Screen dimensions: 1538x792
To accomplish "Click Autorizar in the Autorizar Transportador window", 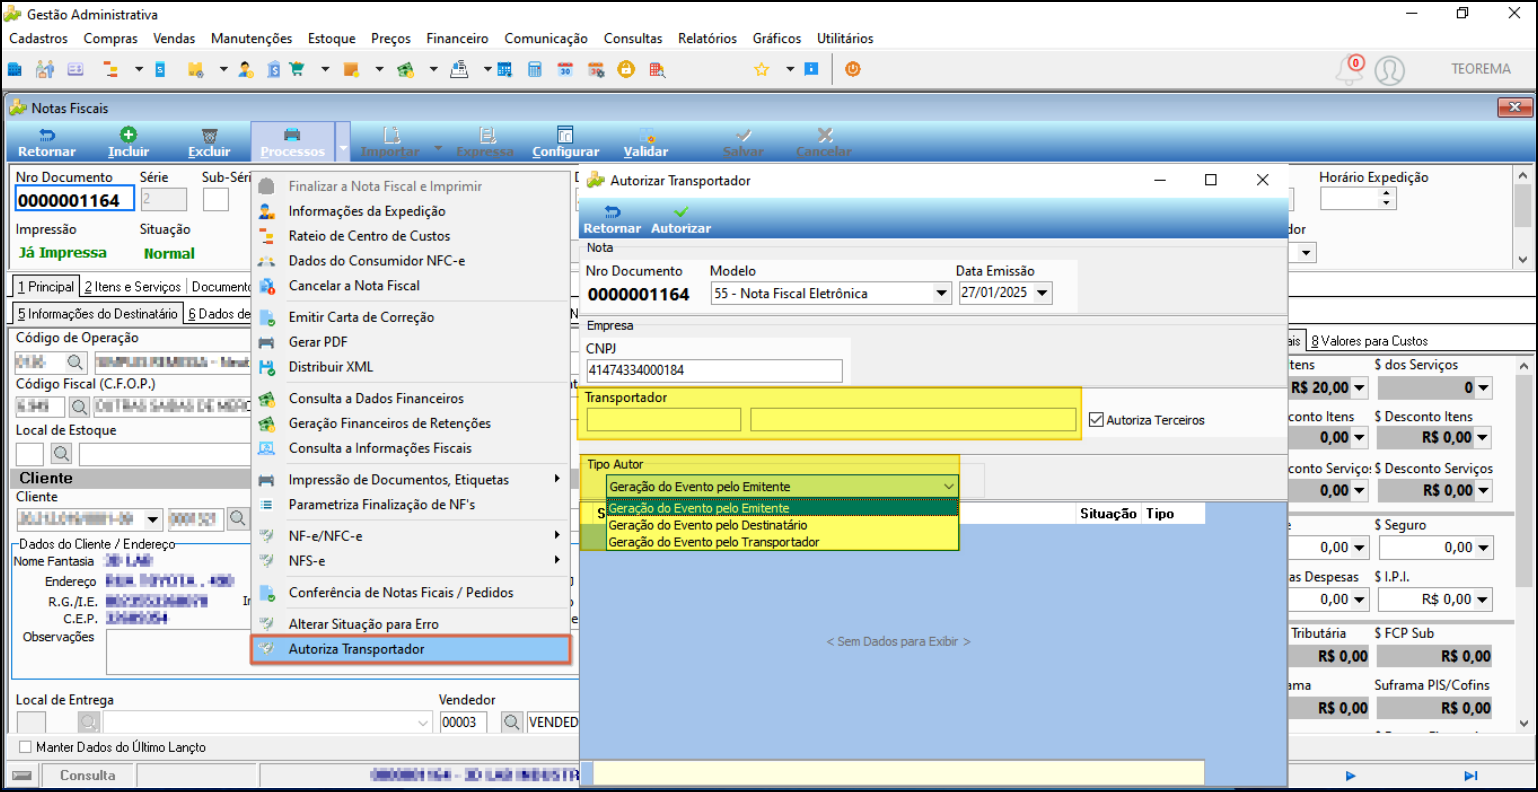I will pyautogui.click(x=681, y=220).
